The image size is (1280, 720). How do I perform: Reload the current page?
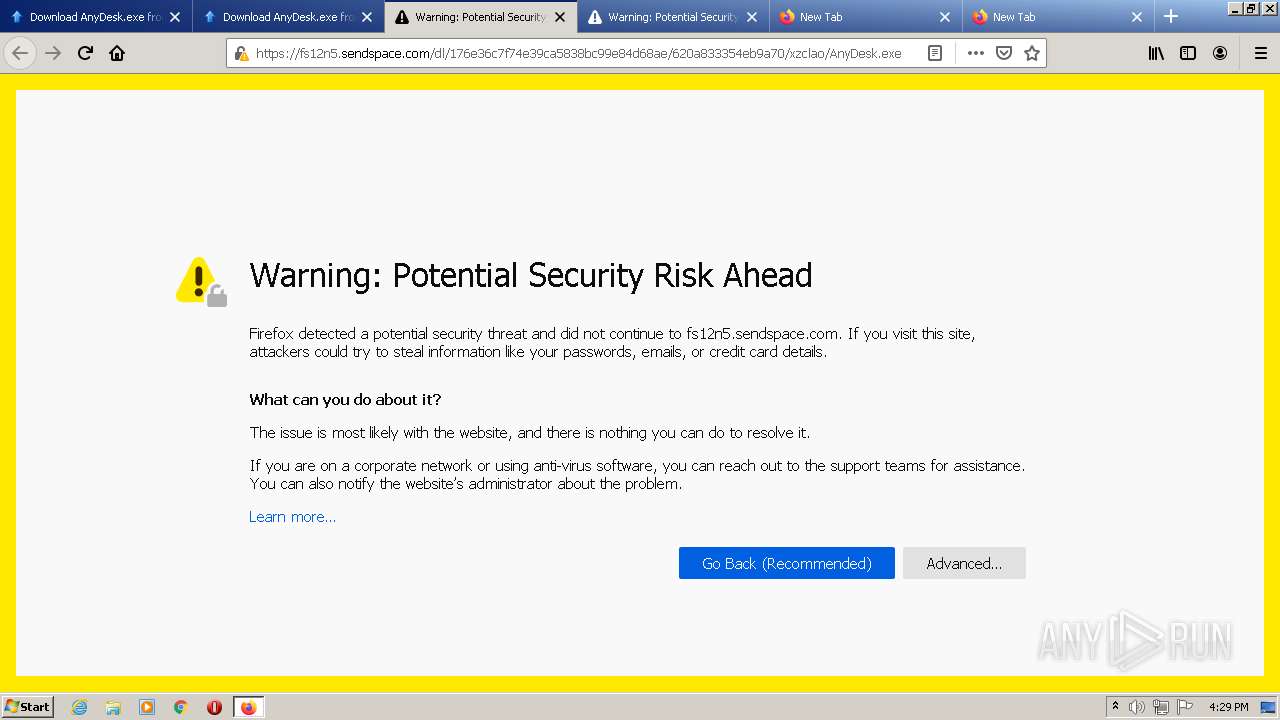(85, 53)
